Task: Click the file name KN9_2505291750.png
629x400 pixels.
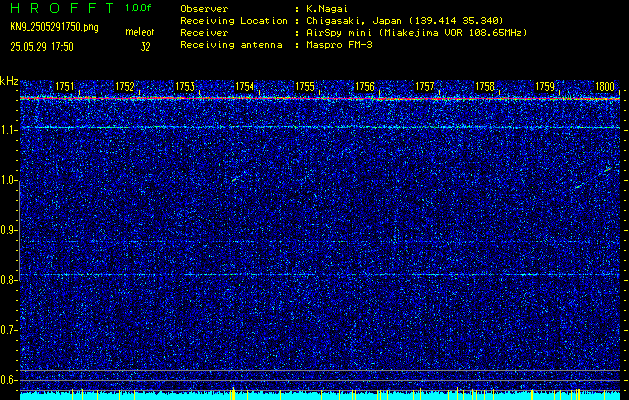Action: (54, 28)
